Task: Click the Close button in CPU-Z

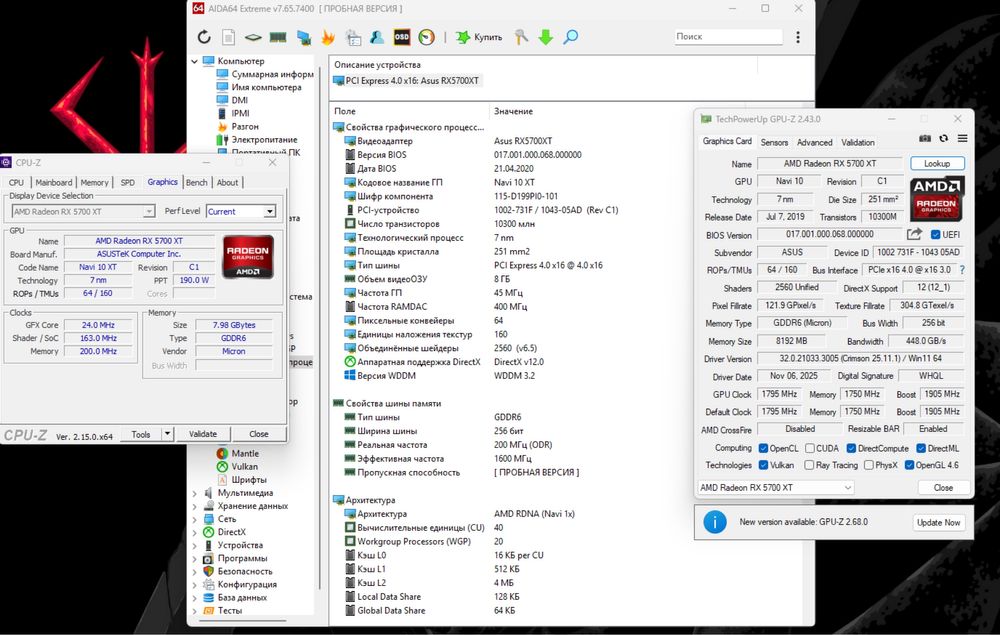Action: 259,434
